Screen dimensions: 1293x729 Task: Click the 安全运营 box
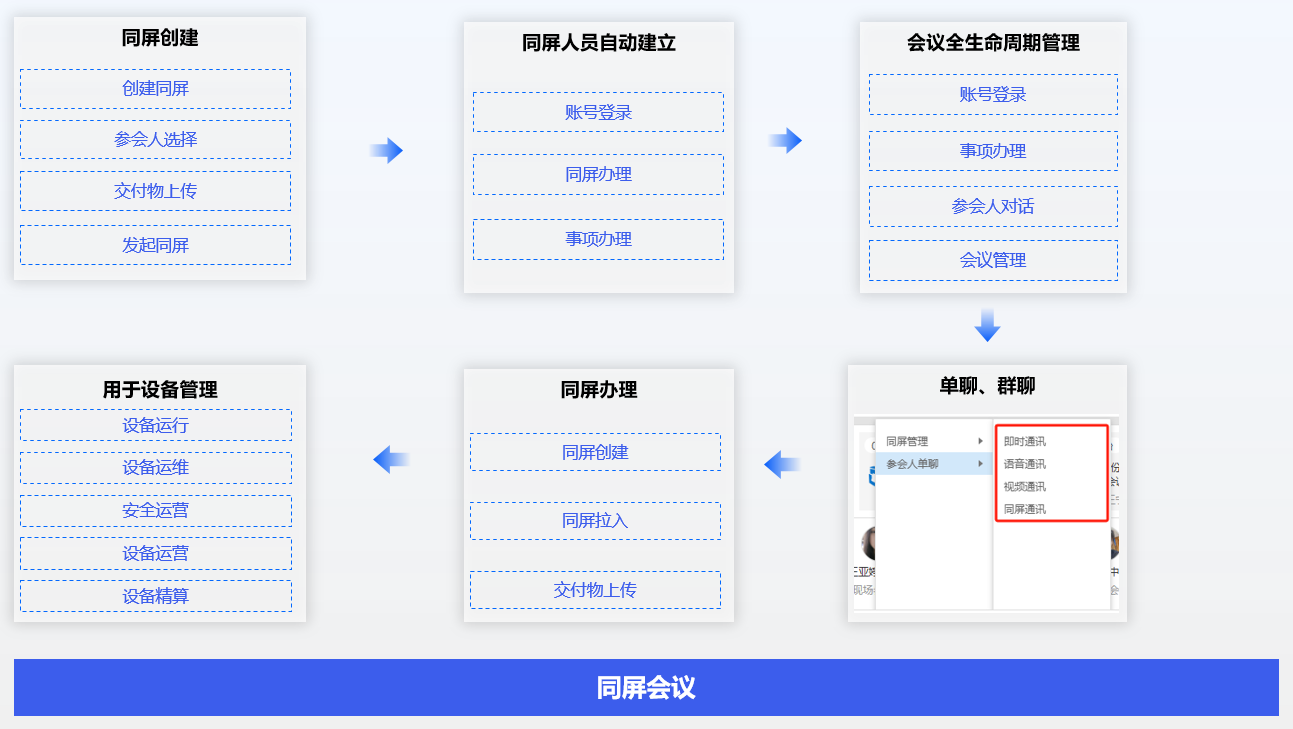pyautogui.click(x=156, y=511)
